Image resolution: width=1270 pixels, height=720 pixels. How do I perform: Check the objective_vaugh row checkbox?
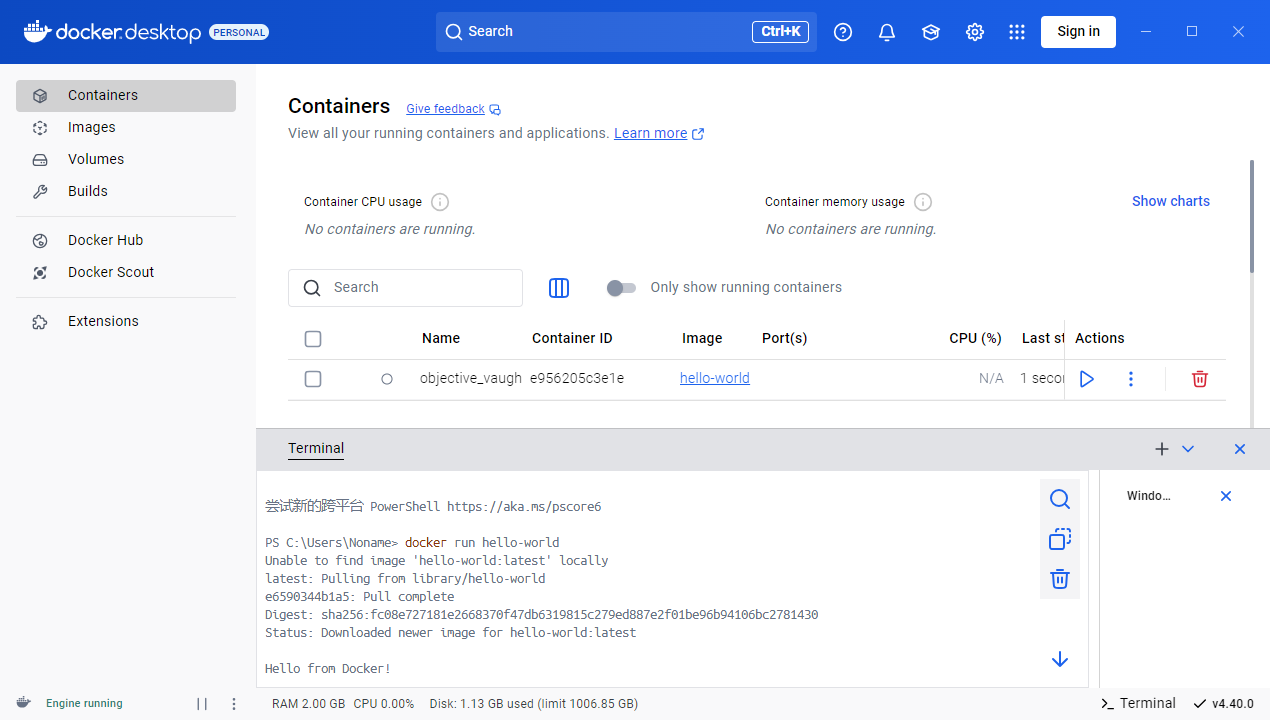point(313,379)
